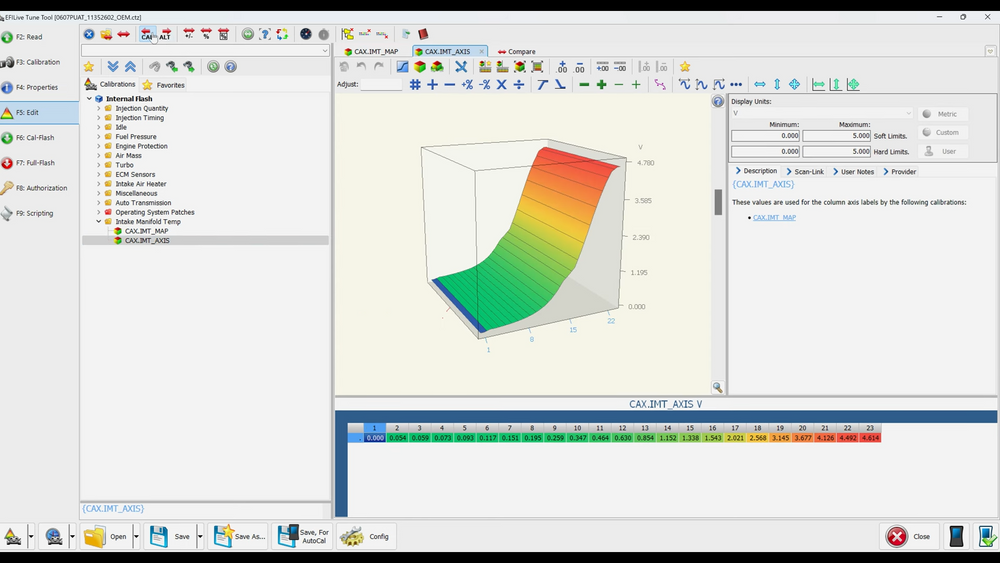Screen dimensions: 1000x563
Task: Click the multiply-by-value X icon beside Adjust
Action: [x=502, y=85]
